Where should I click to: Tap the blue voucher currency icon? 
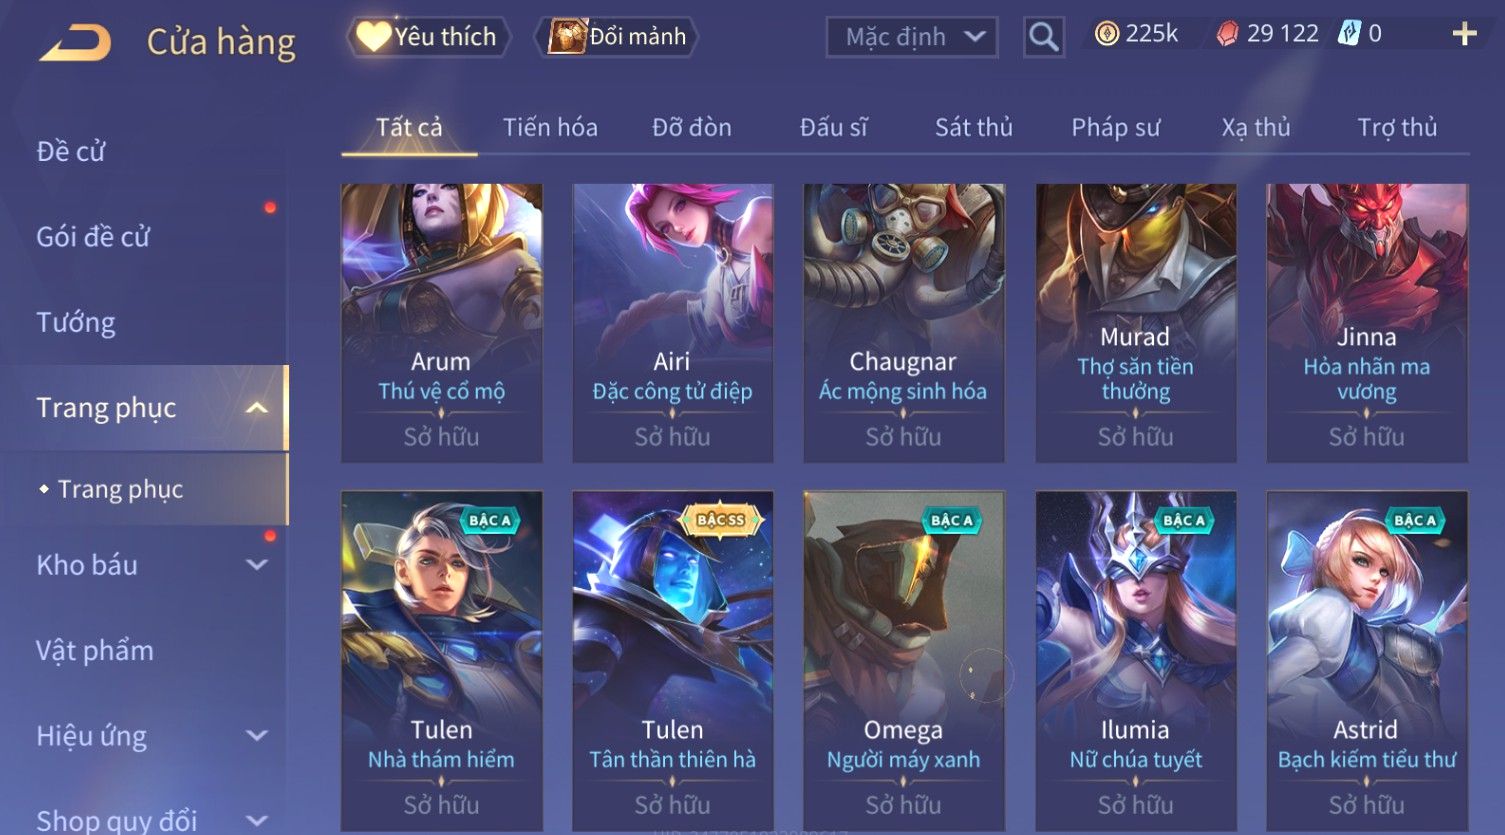pyautogui.click(x=1350, y=34)
